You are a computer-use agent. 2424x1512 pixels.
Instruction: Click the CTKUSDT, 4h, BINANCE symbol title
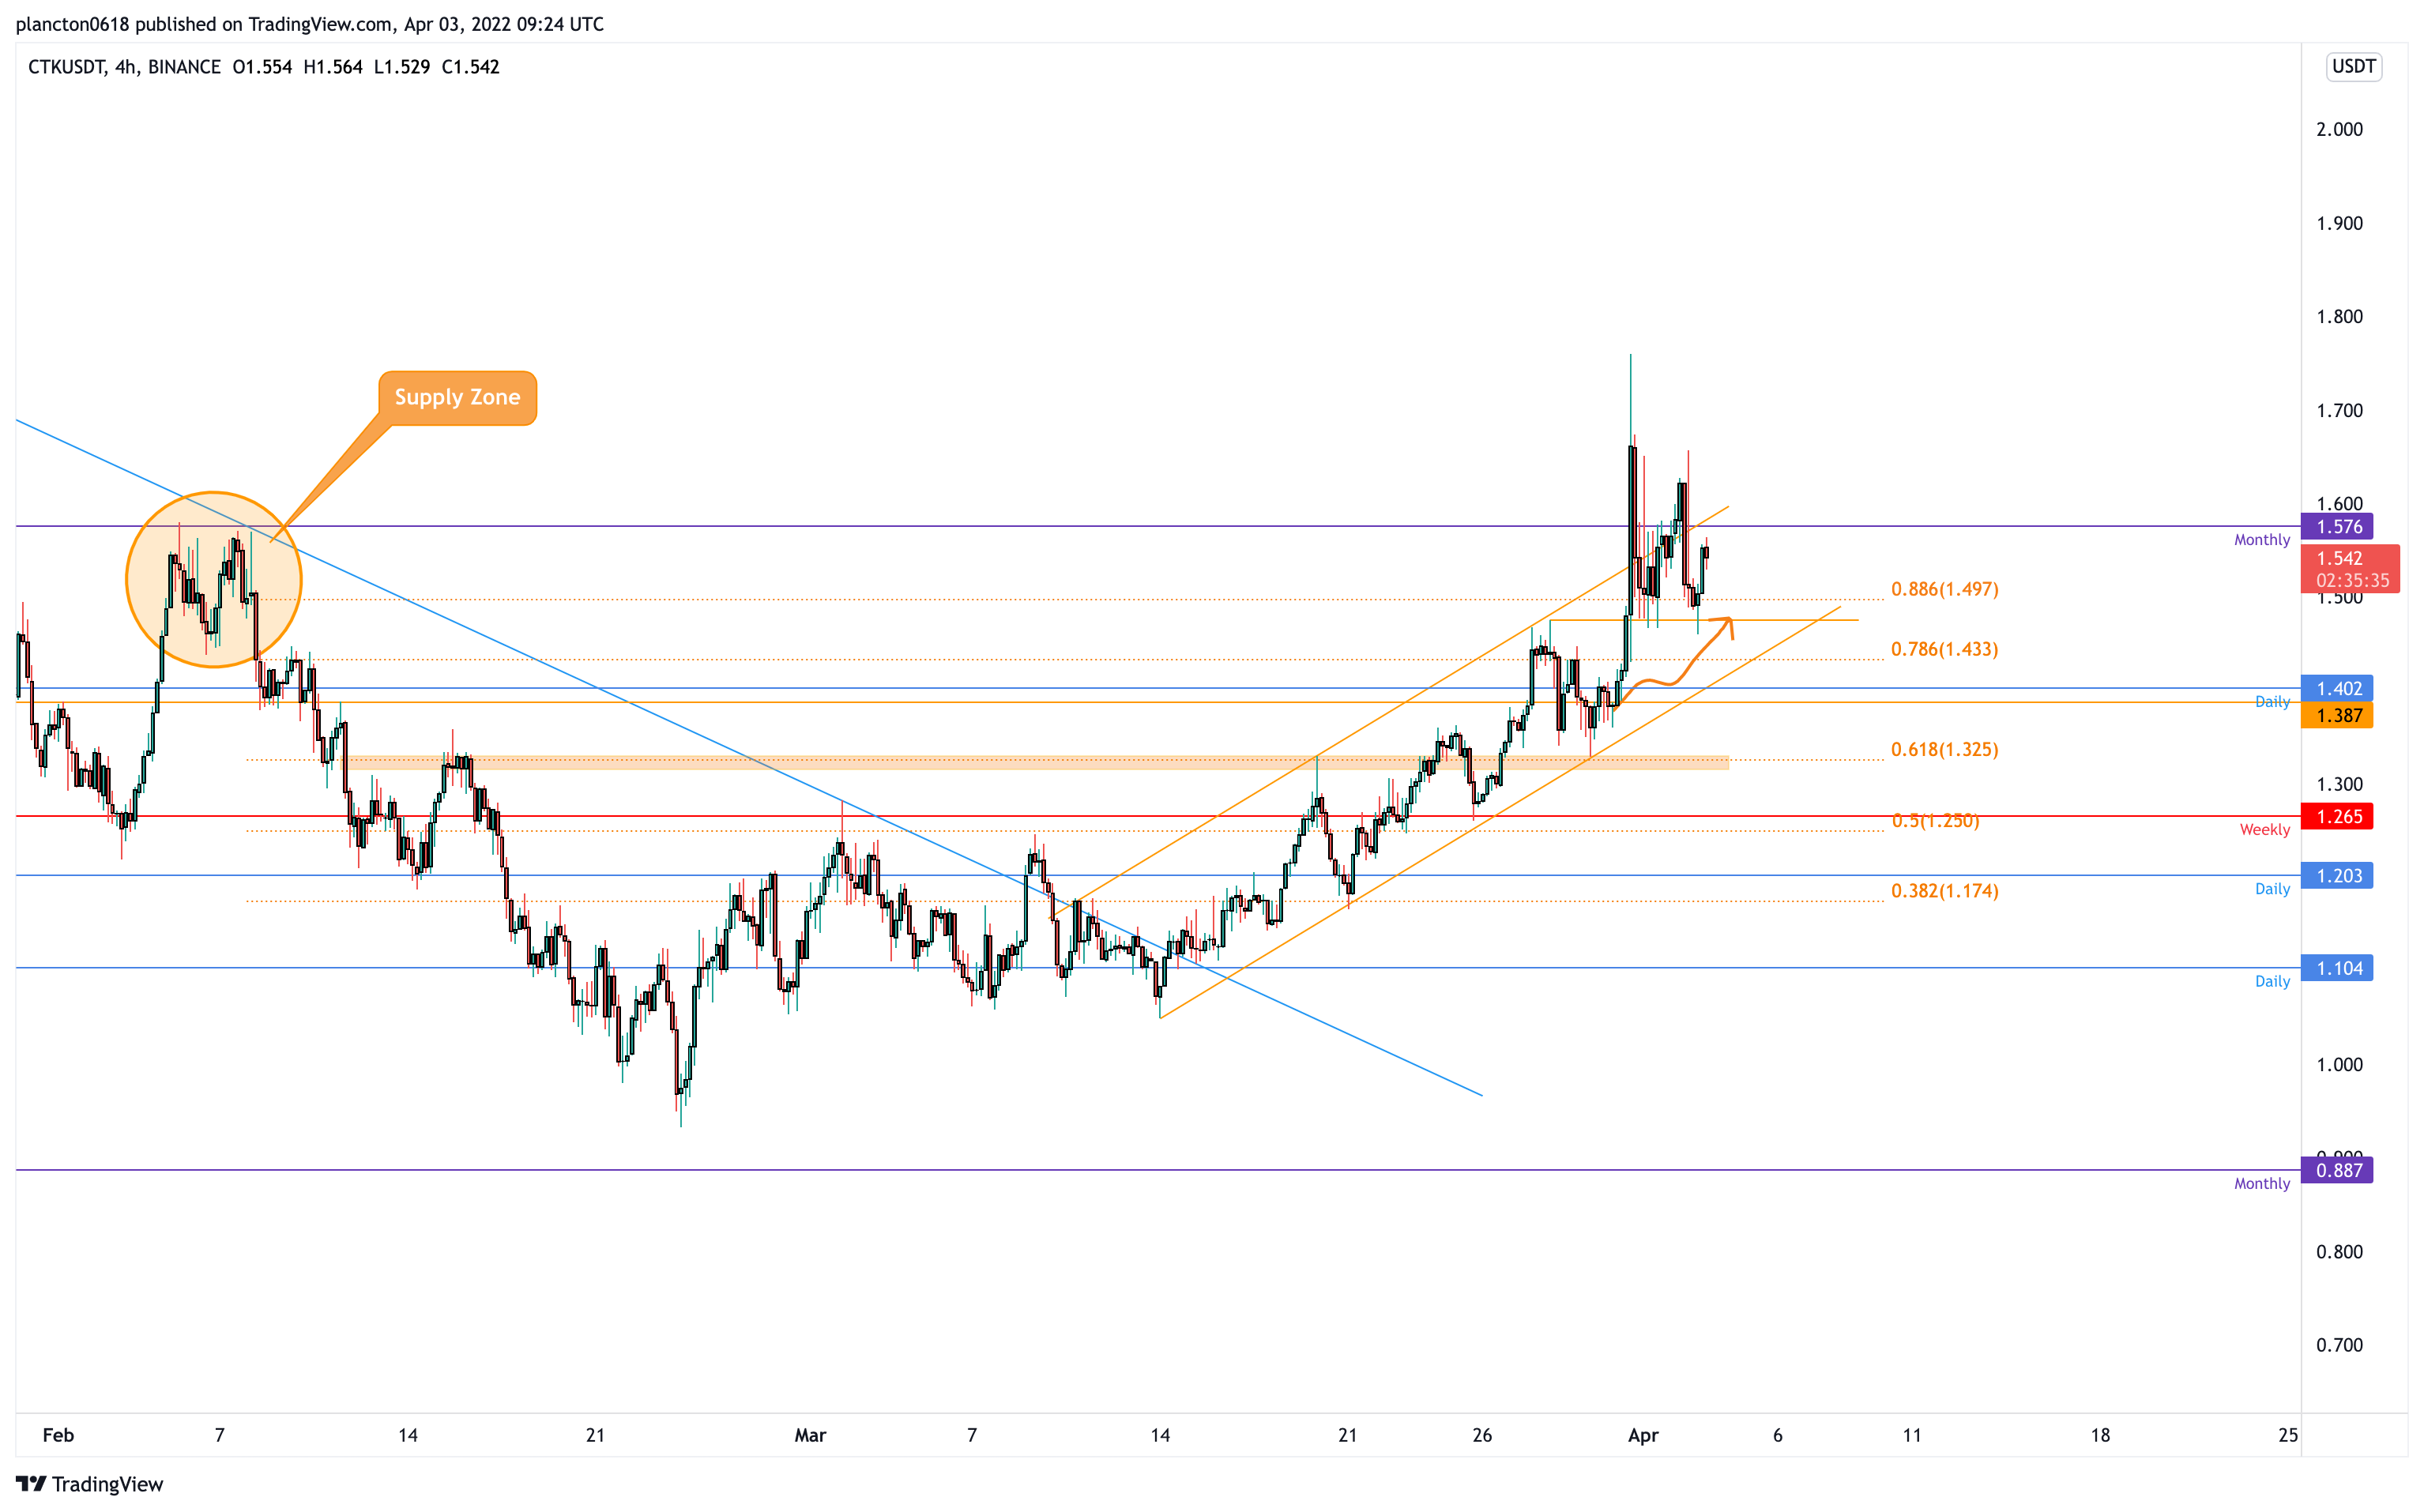click(124, 67)
